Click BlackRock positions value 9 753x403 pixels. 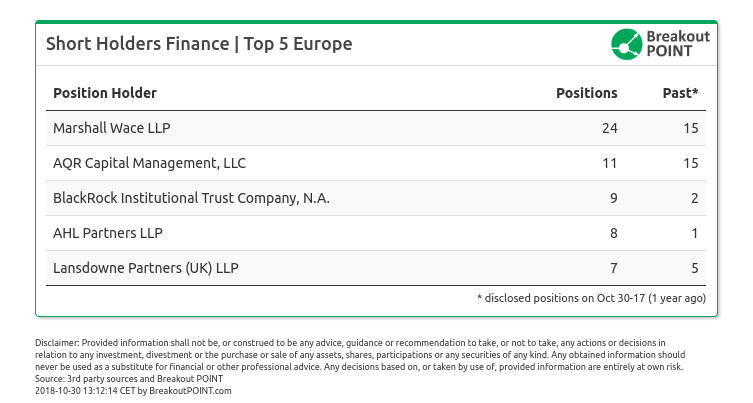click(x=613, y=198)
